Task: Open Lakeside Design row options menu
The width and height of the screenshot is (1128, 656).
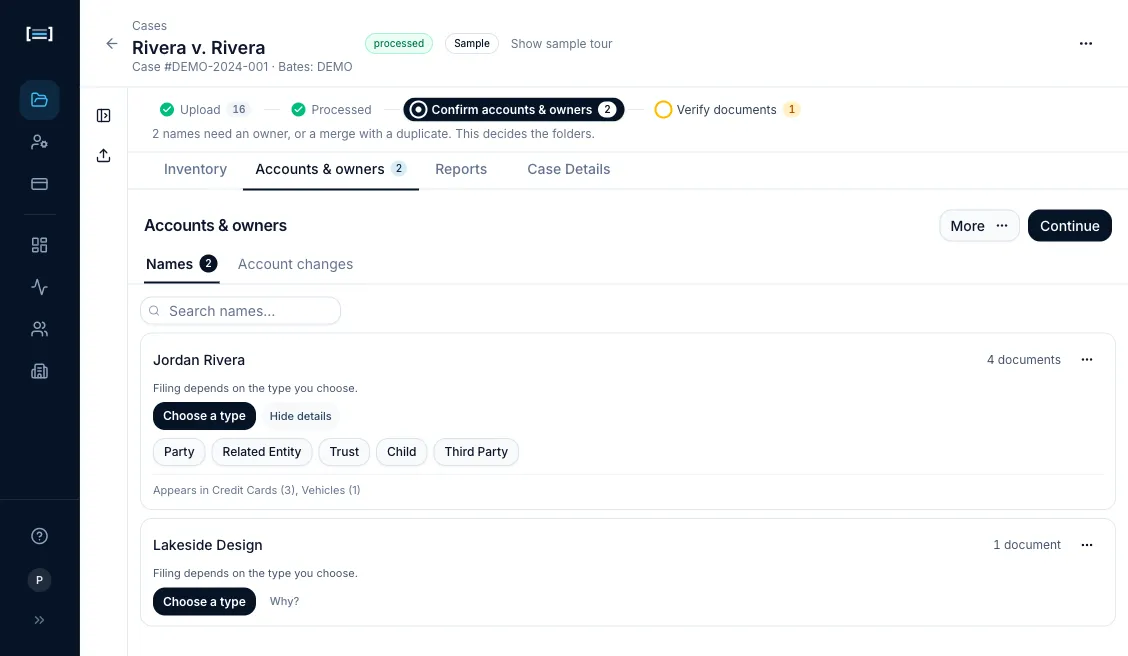Action: click(x=1086, y=545)
